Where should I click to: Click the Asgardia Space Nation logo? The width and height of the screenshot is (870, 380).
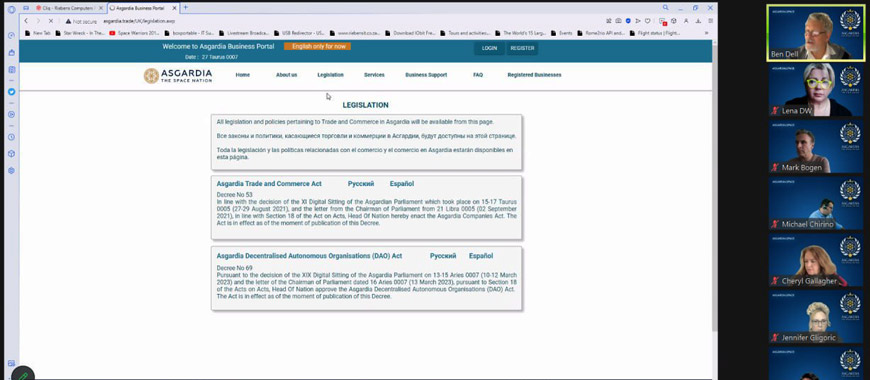pyautogui.click(x=178, y=76)
